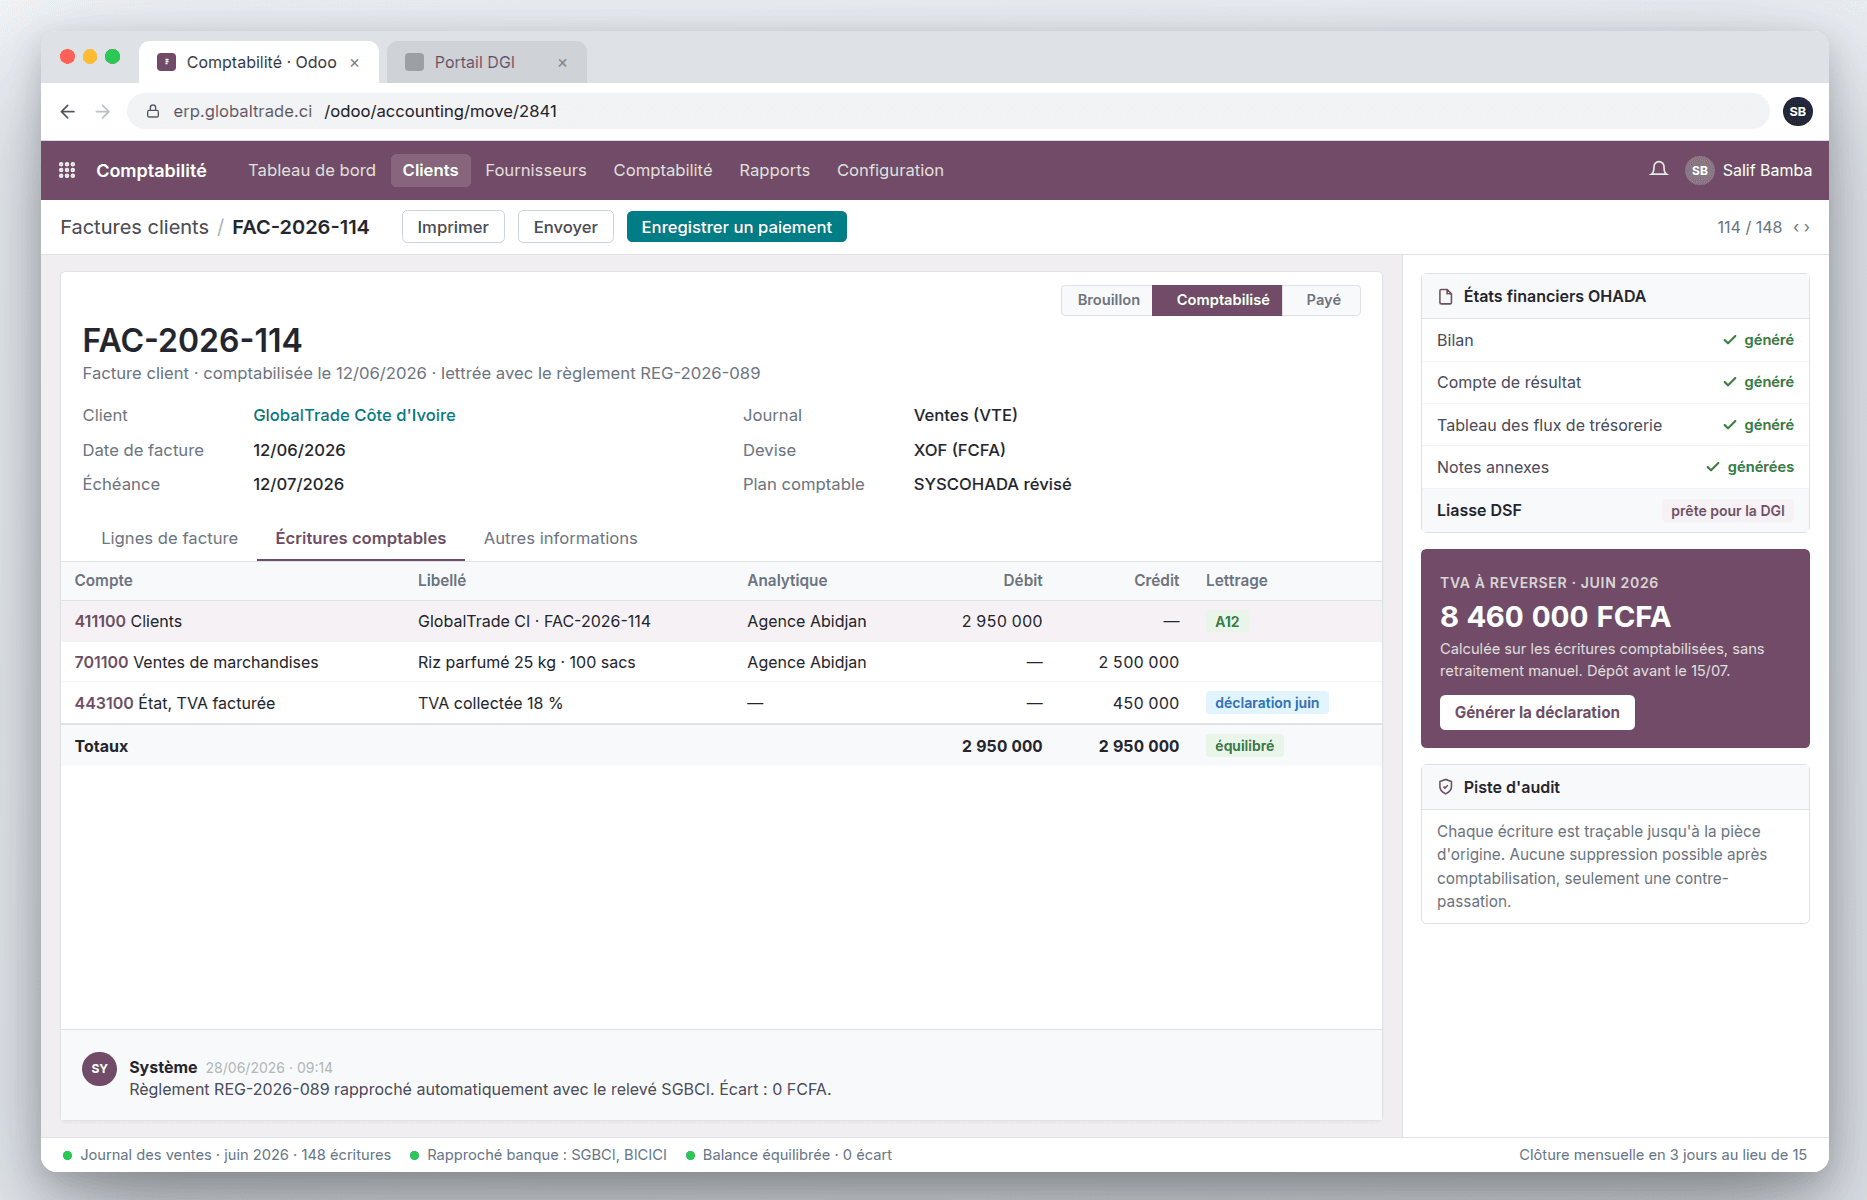1867x1200 pixels.
Task: Click the États financiers OHADA document icon
Action: tap(1445, 297)
